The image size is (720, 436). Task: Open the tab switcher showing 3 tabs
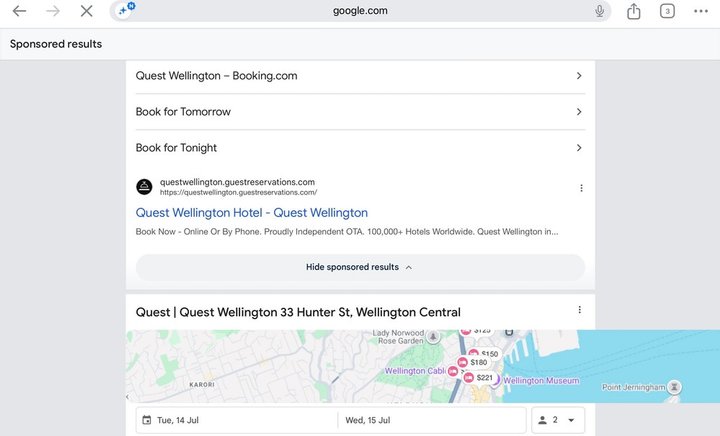pyautogui.click(x=667, y=11)
